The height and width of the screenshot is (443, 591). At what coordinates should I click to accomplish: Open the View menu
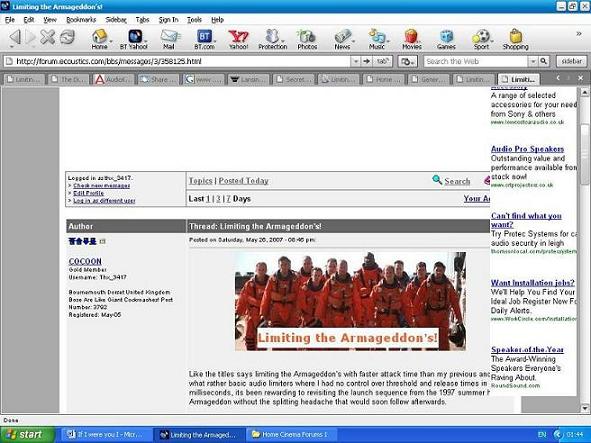pyautogui.click(x=50, y=20)
